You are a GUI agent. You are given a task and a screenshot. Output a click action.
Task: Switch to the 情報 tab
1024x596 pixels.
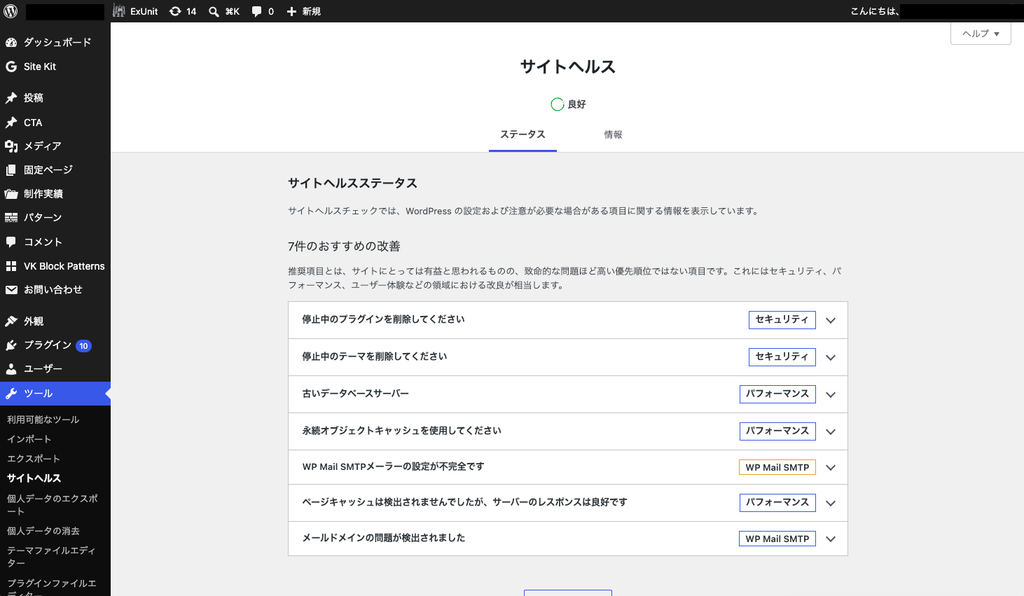pos(613,134)
